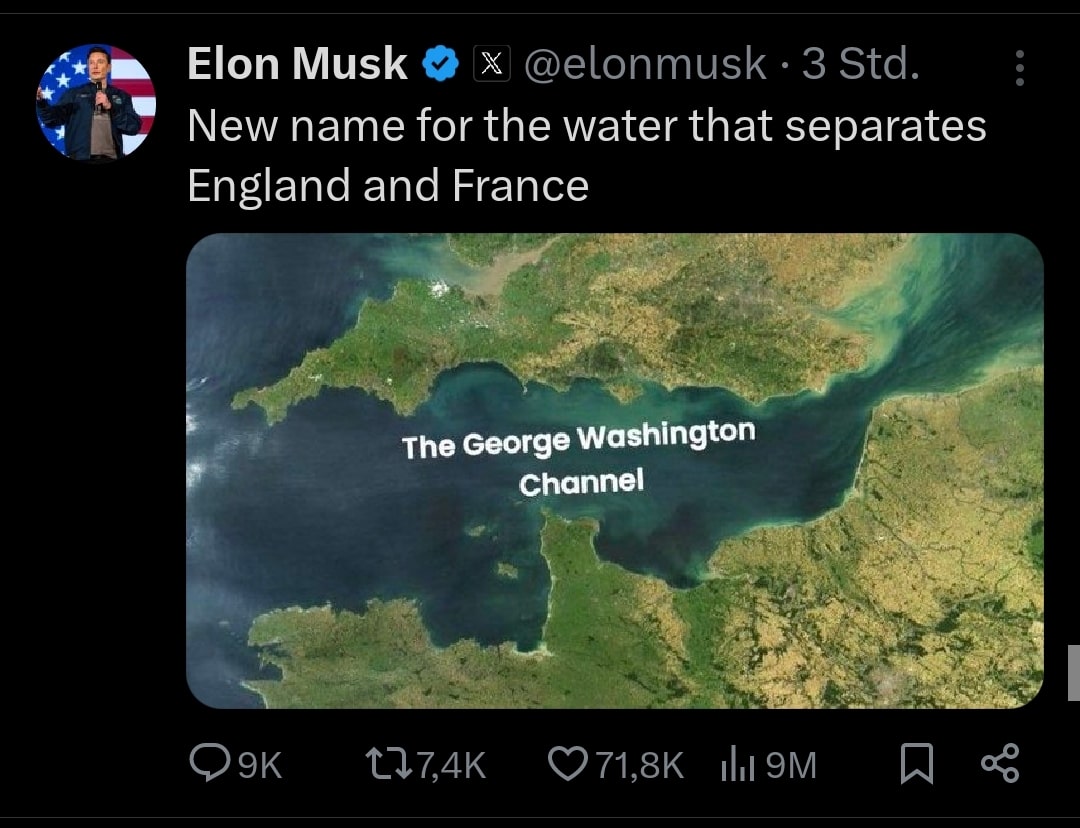Screen dimensions: 1080x828
Task: Click the 9M views count
Action: point(792,766)
